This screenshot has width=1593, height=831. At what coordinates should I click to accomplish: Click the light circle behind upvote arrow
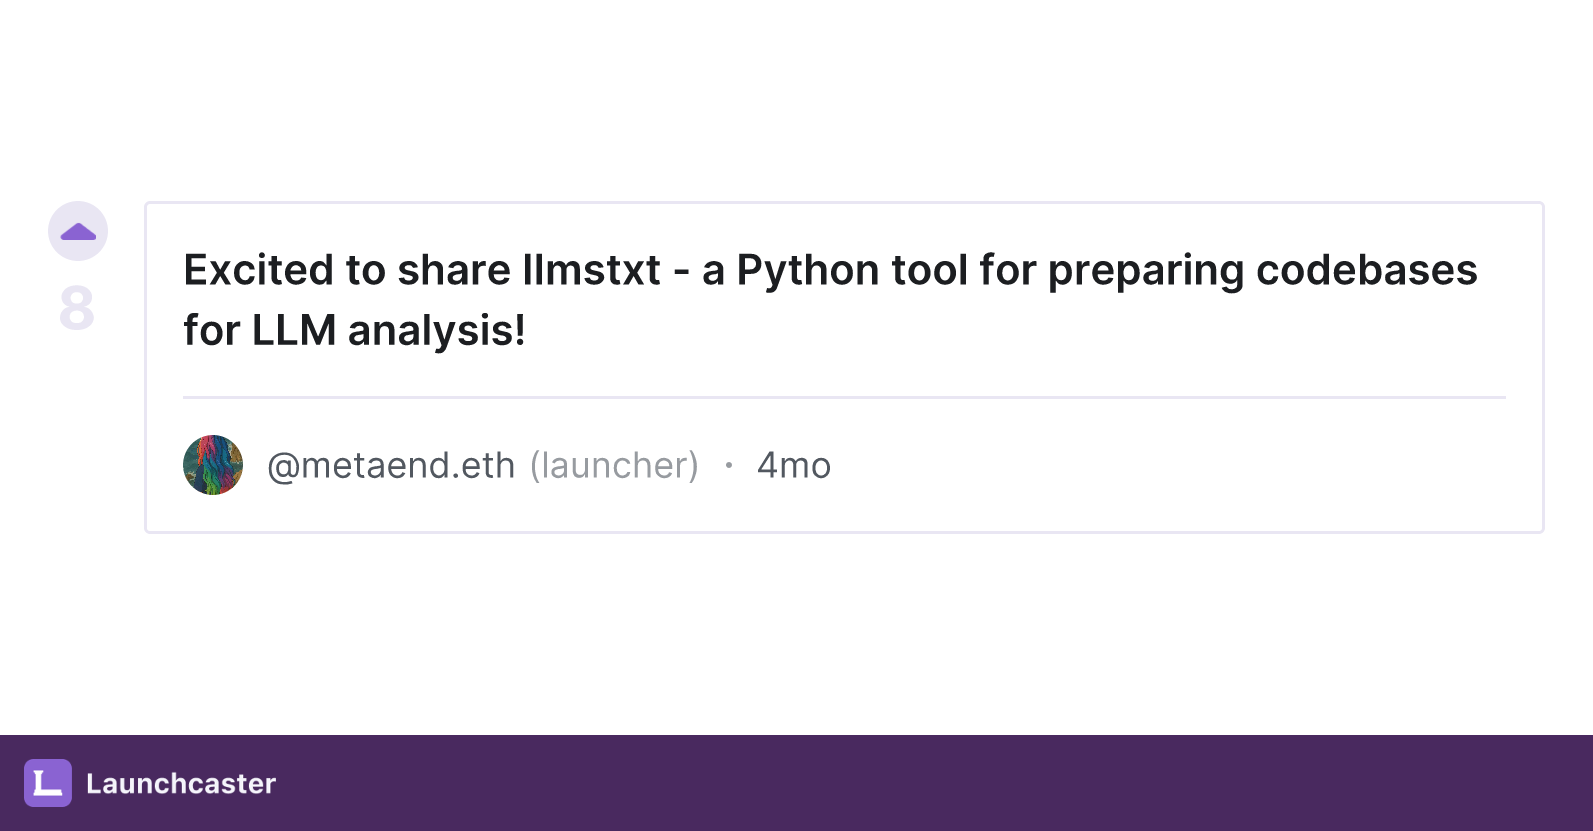click(78, 231)
